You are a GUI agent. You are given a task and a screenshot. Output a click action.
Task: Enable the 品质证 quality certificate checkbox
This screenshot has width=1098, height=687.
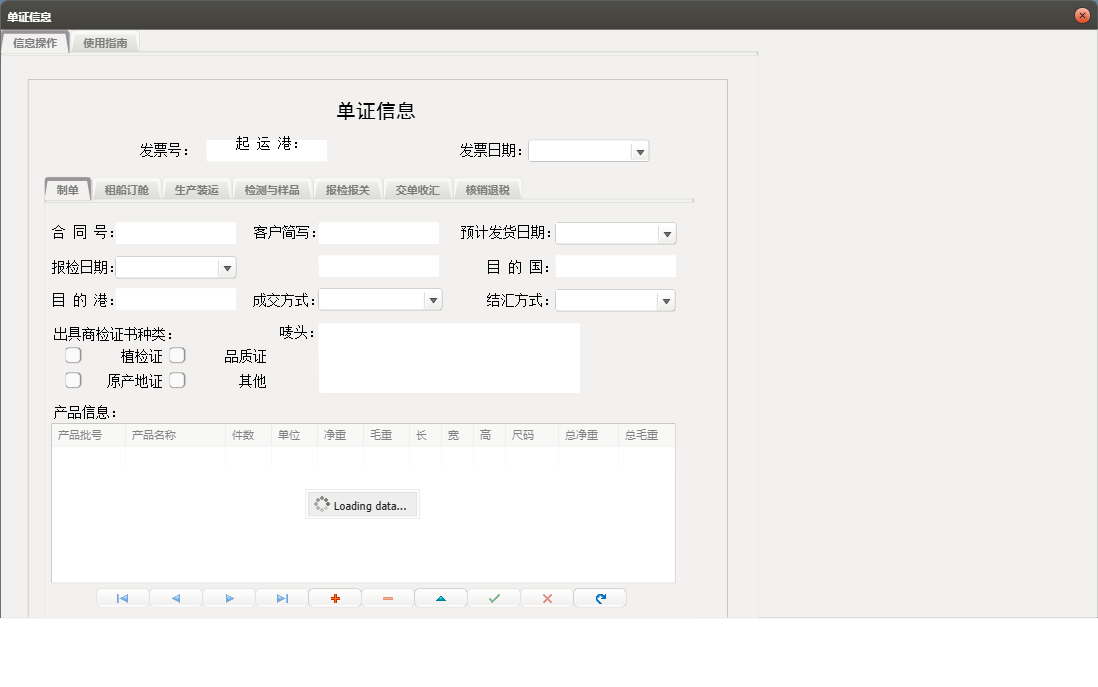(x=177, y=354)
